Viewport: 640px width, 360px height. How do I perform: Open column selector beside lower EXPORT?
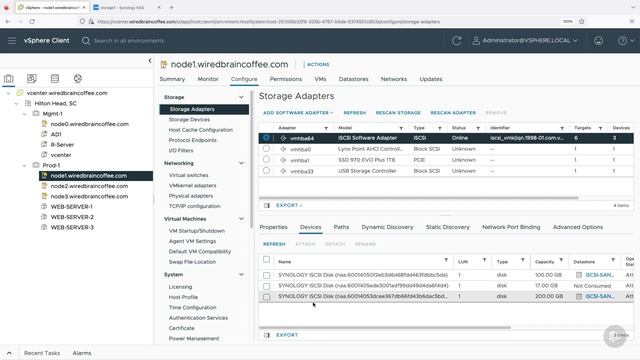(267, 335)
